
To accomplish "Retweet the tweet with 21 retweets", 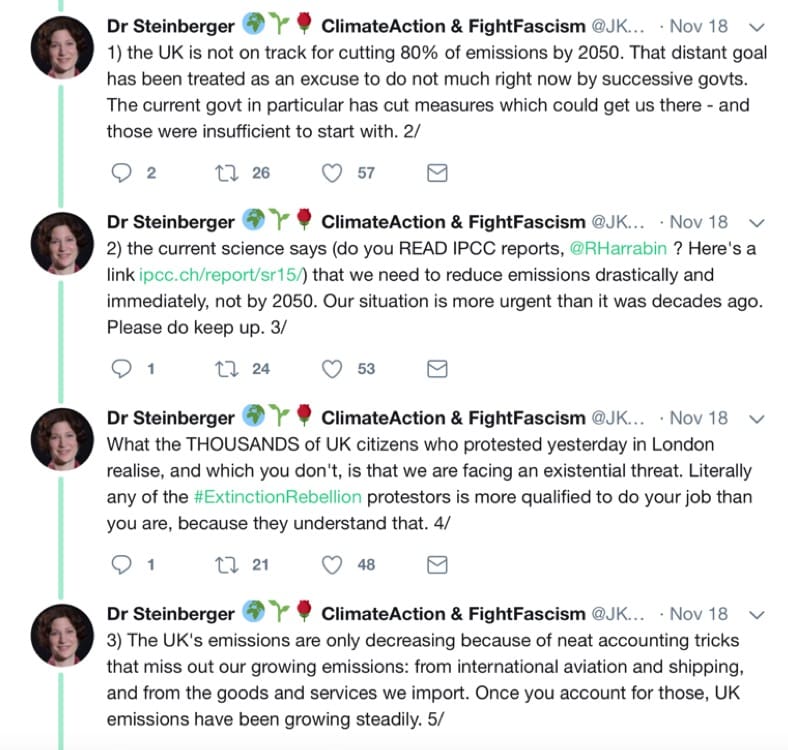I will tap(227, 566).
